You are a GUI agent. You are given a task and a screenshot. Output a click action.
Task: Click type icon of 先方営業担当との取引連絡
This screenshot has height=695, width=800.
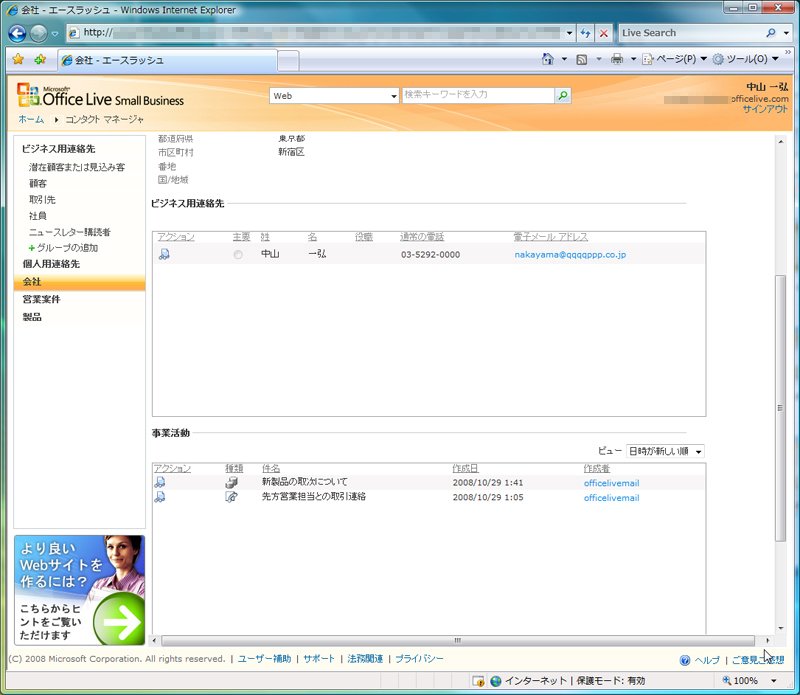point(232,497)
